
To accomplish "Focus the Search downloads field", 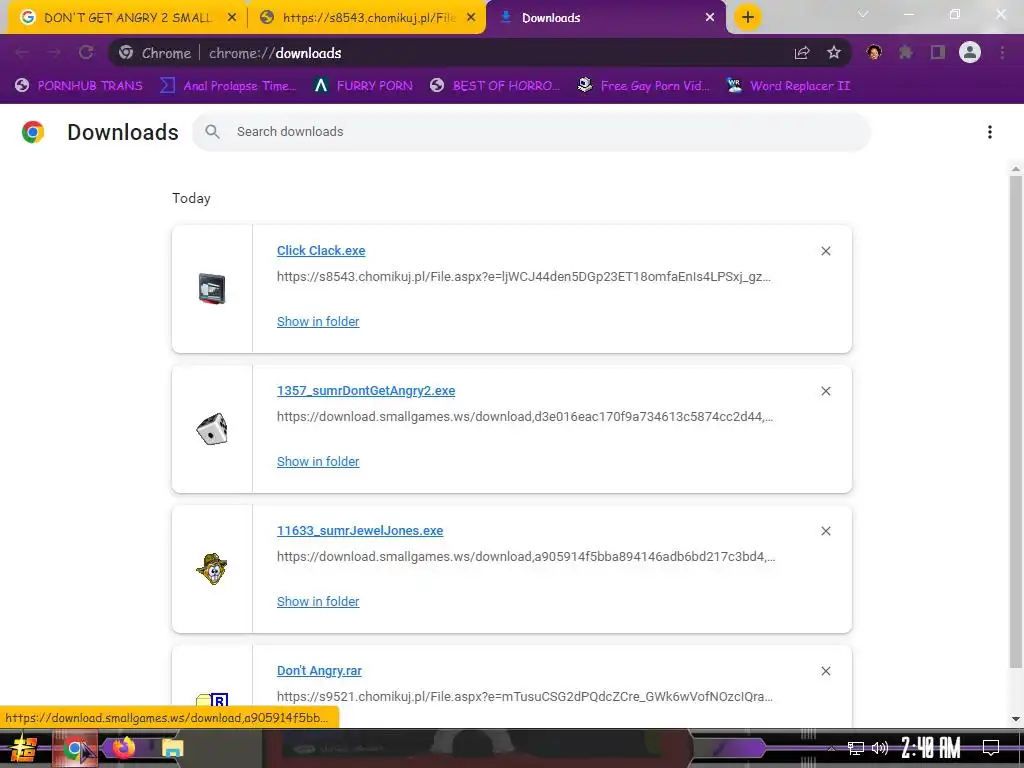I will tap(531, 132).
